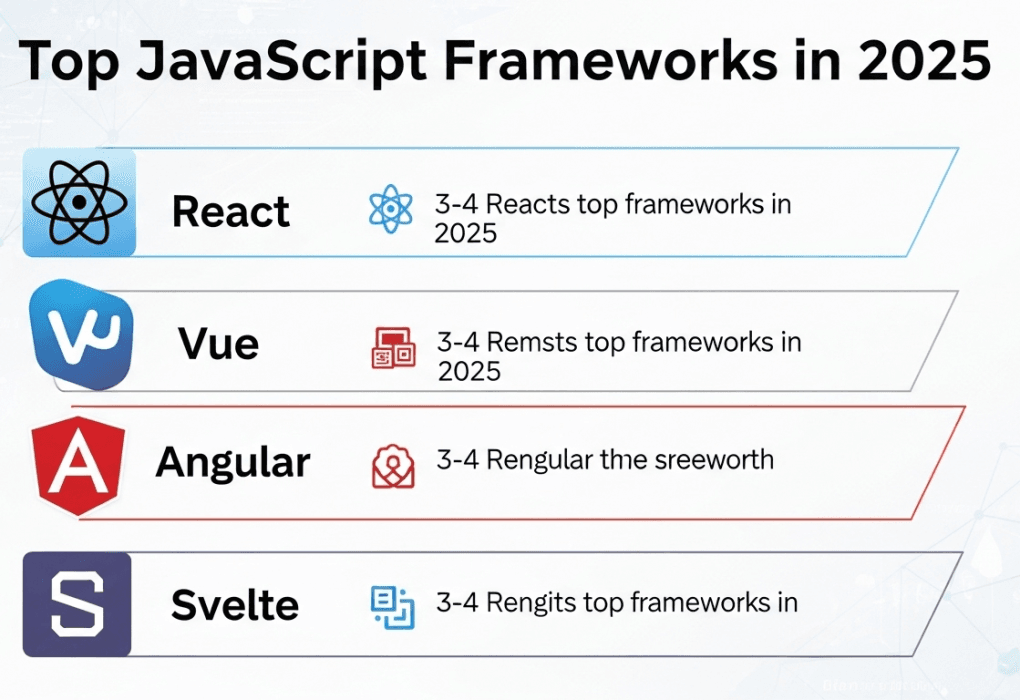
Task: Open the Angular framework label
Action: click(233, 462)
